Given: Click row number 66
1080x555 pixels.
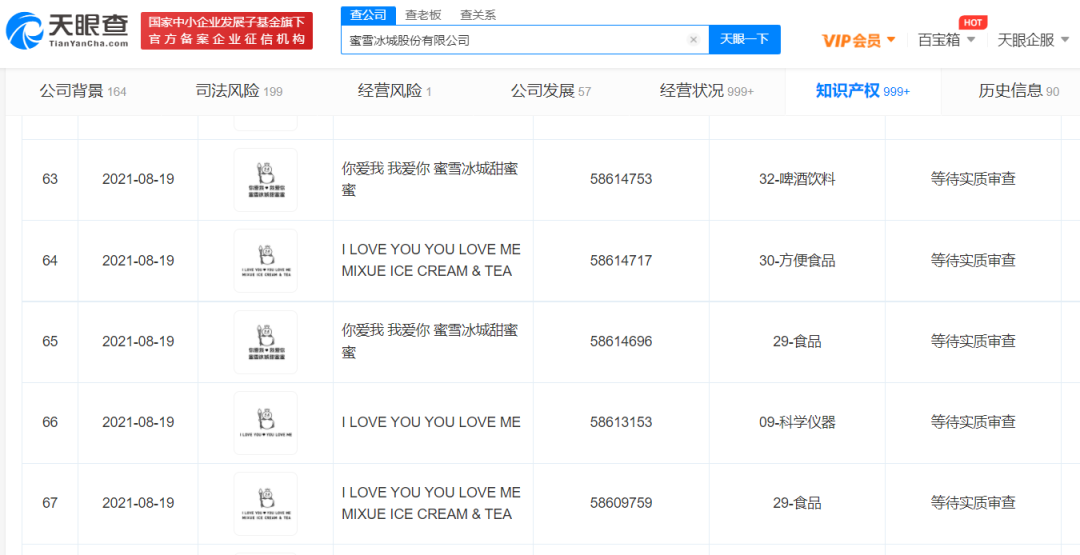Looking at the screenshot, I should [x=50, y=422].
